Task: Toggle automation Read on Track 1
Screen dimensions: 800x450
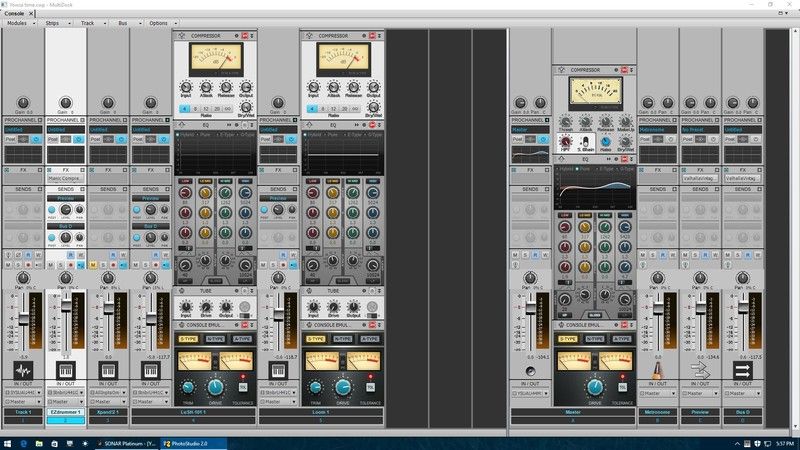Action: 28,255
